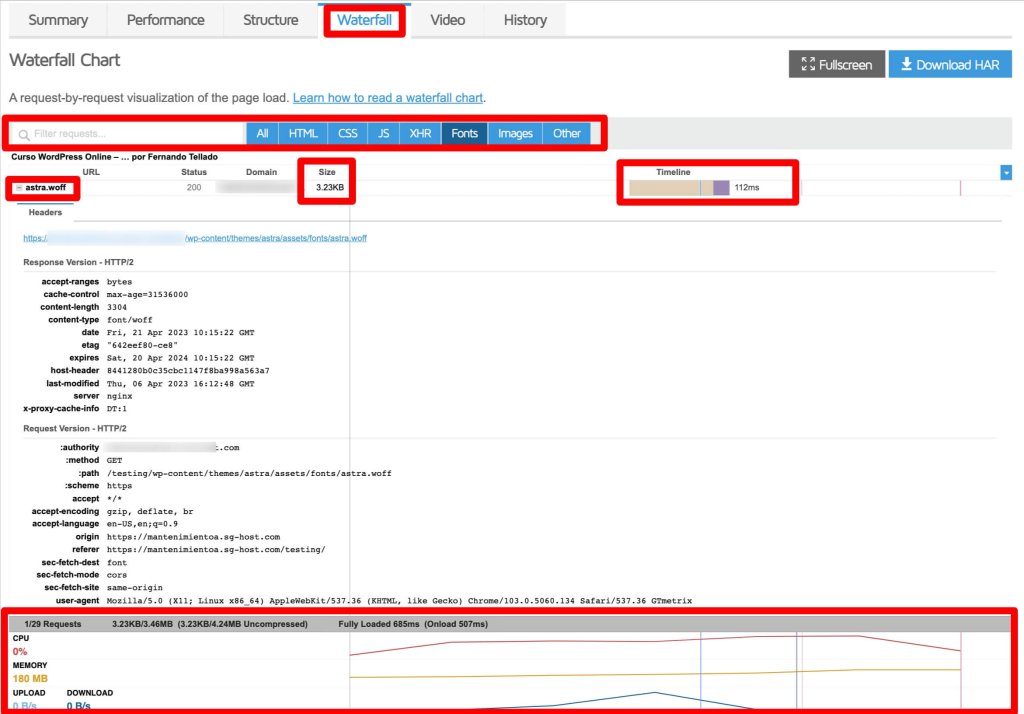1024x714 pixels.
Task: Select the Waterfall tab
Action: (x=364, y=20)
